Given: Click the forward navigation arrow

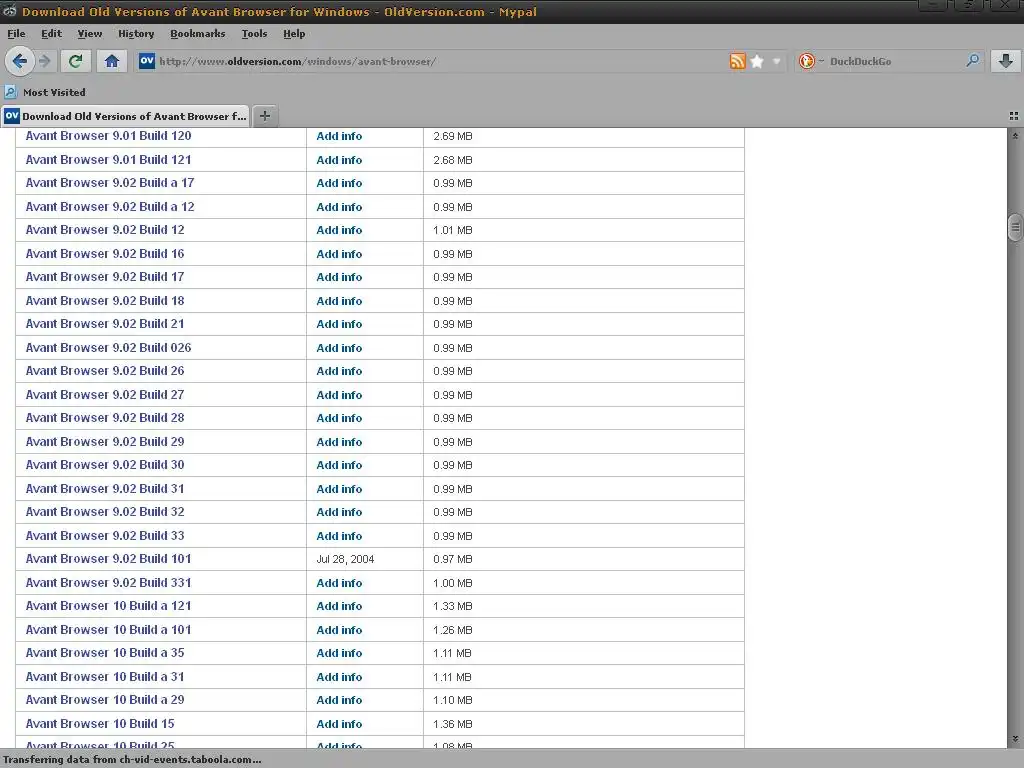Looking at the screenshot, I should (44, 61).
